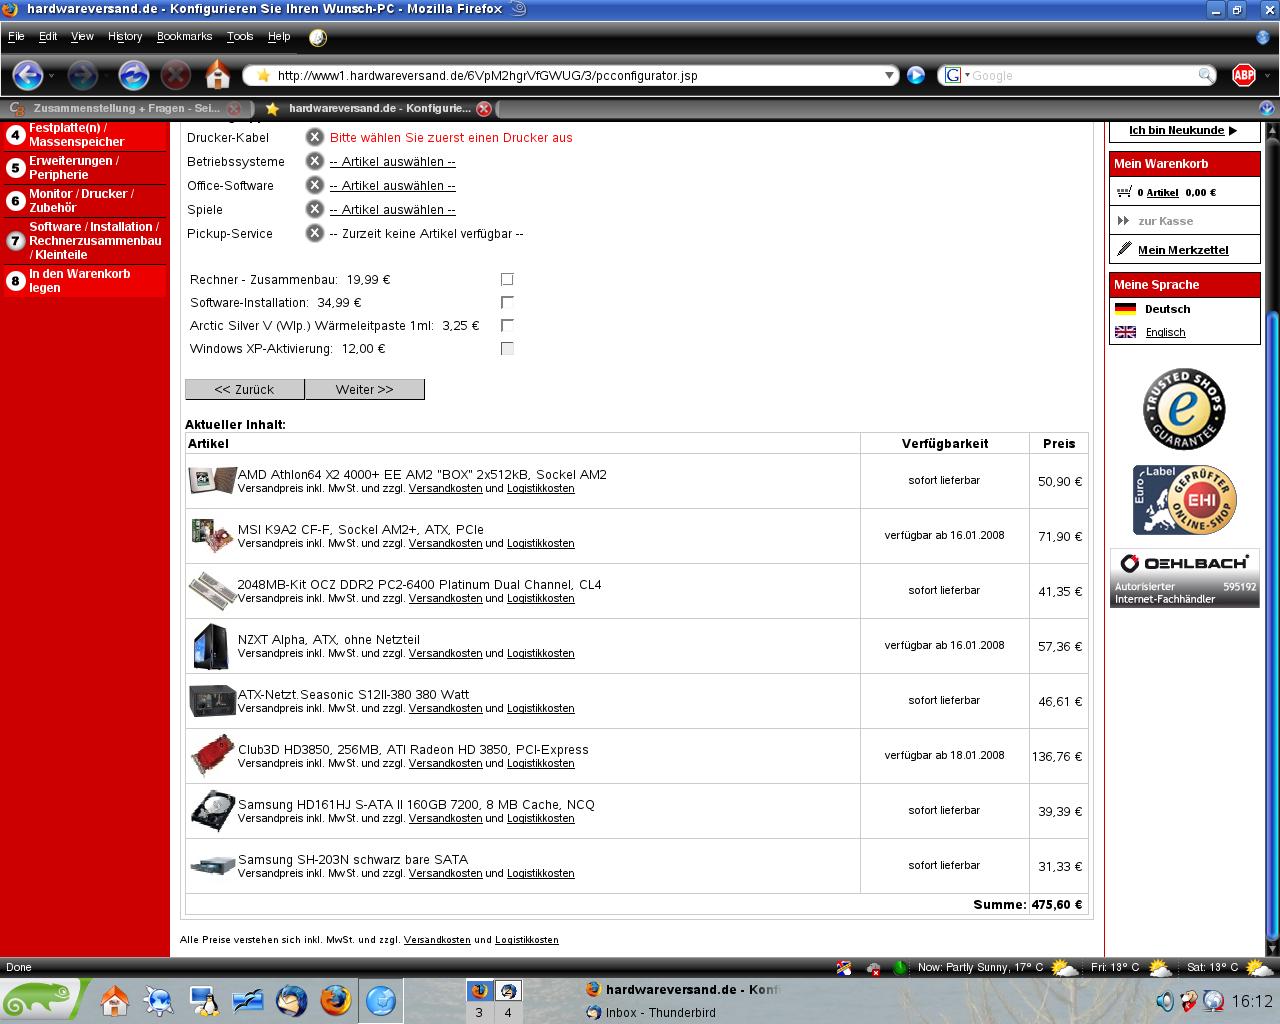Reload the current page

(133, 75)
